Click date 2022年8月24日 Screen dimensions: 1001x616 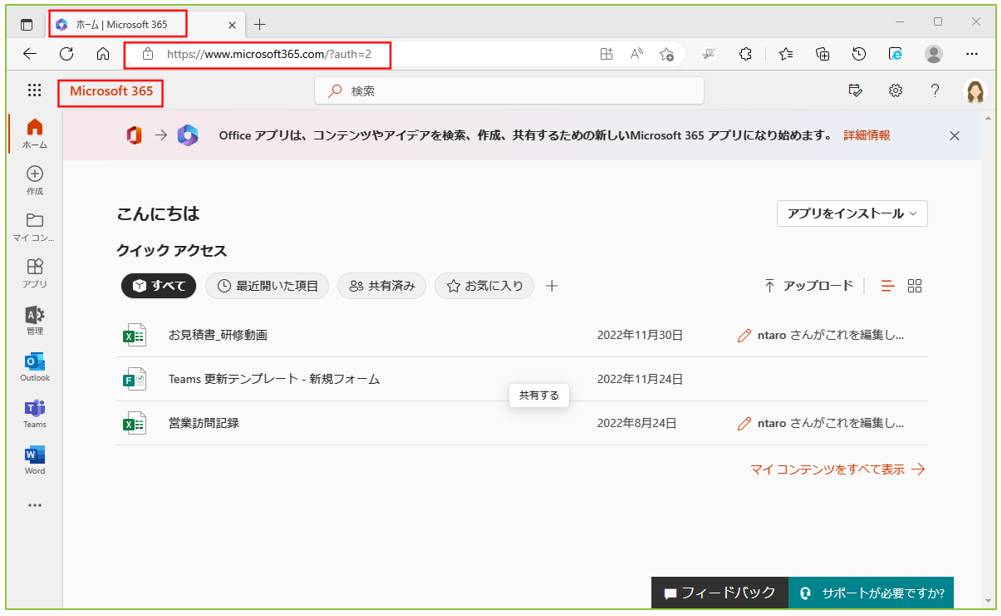click(636, 423)
